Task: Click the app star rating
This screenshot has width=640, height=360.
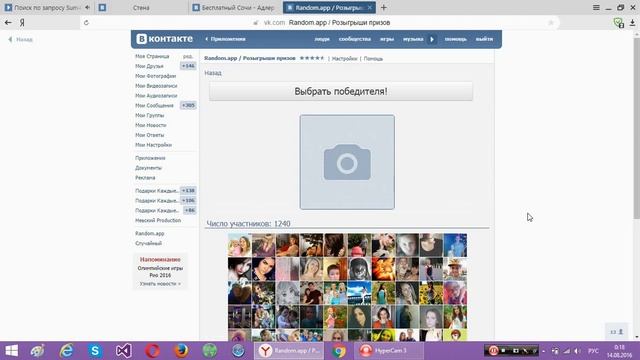Action: tap(312, 58)
